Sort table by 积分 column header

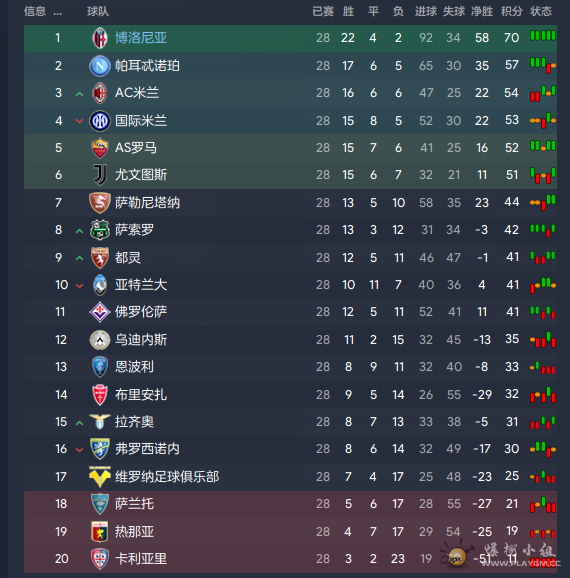coord(511,11)
